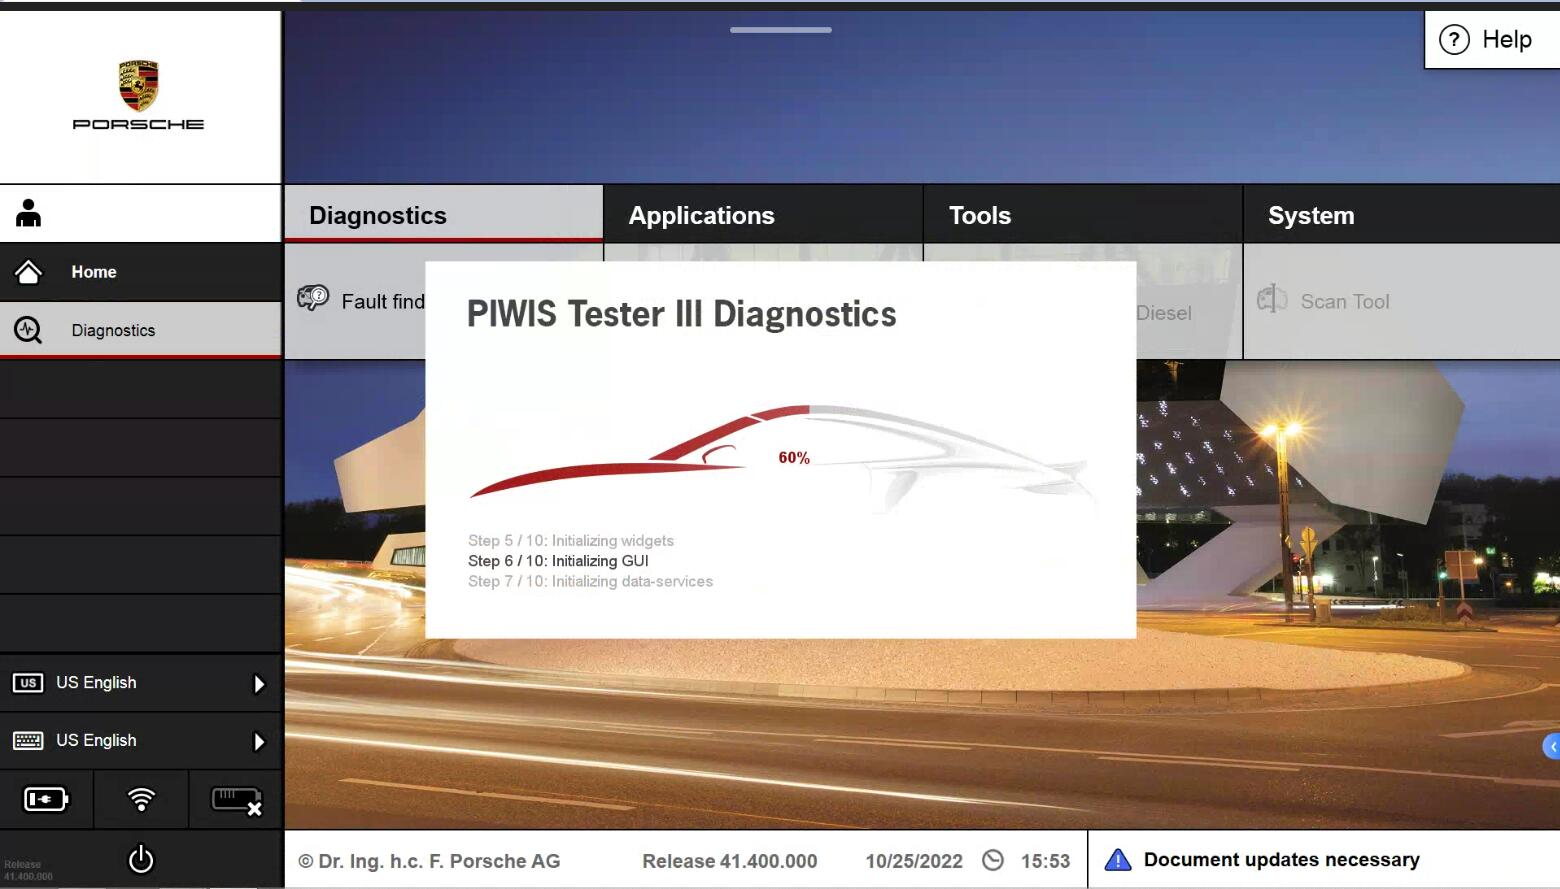
Task: Switch to the Applications tab
Action: [x=701, y=215]
